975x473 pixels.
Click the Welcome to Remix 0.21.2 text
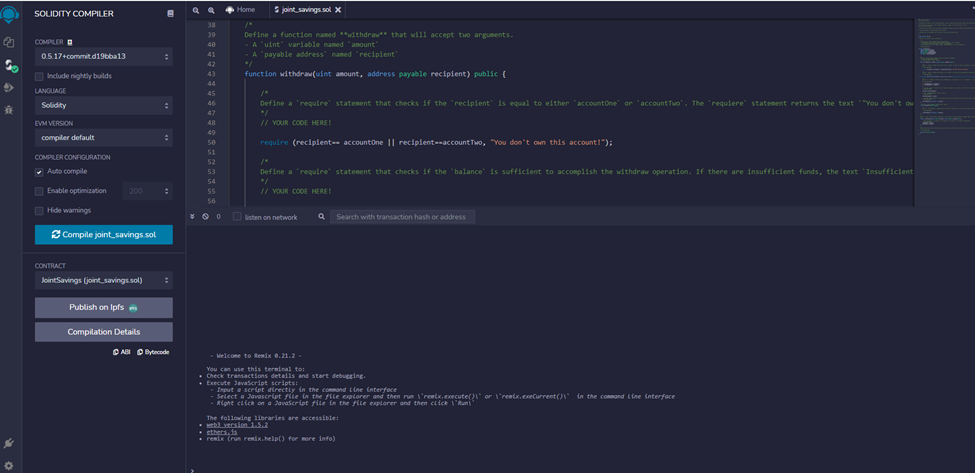click(256, 356)
